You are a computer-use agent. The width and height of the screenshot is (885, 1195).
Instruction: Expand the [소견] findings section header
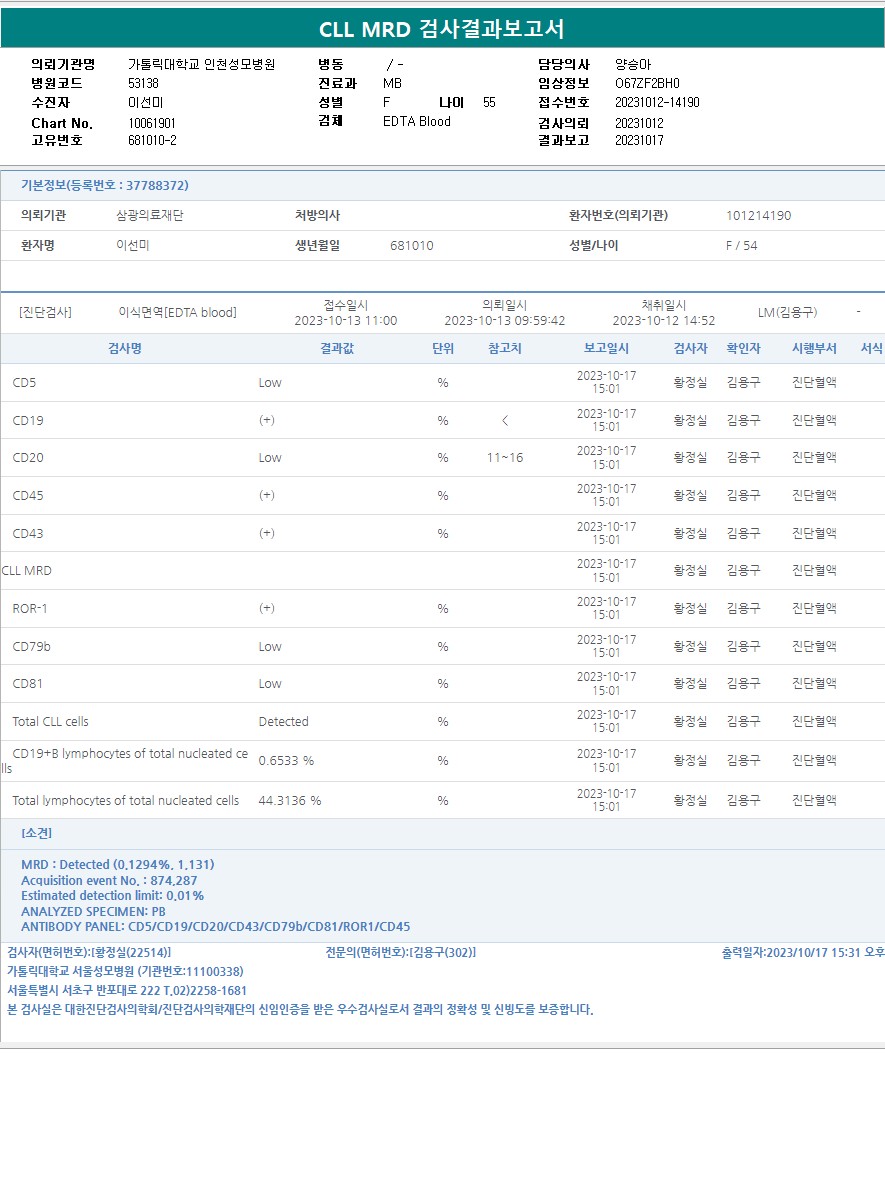pos(37,833)
